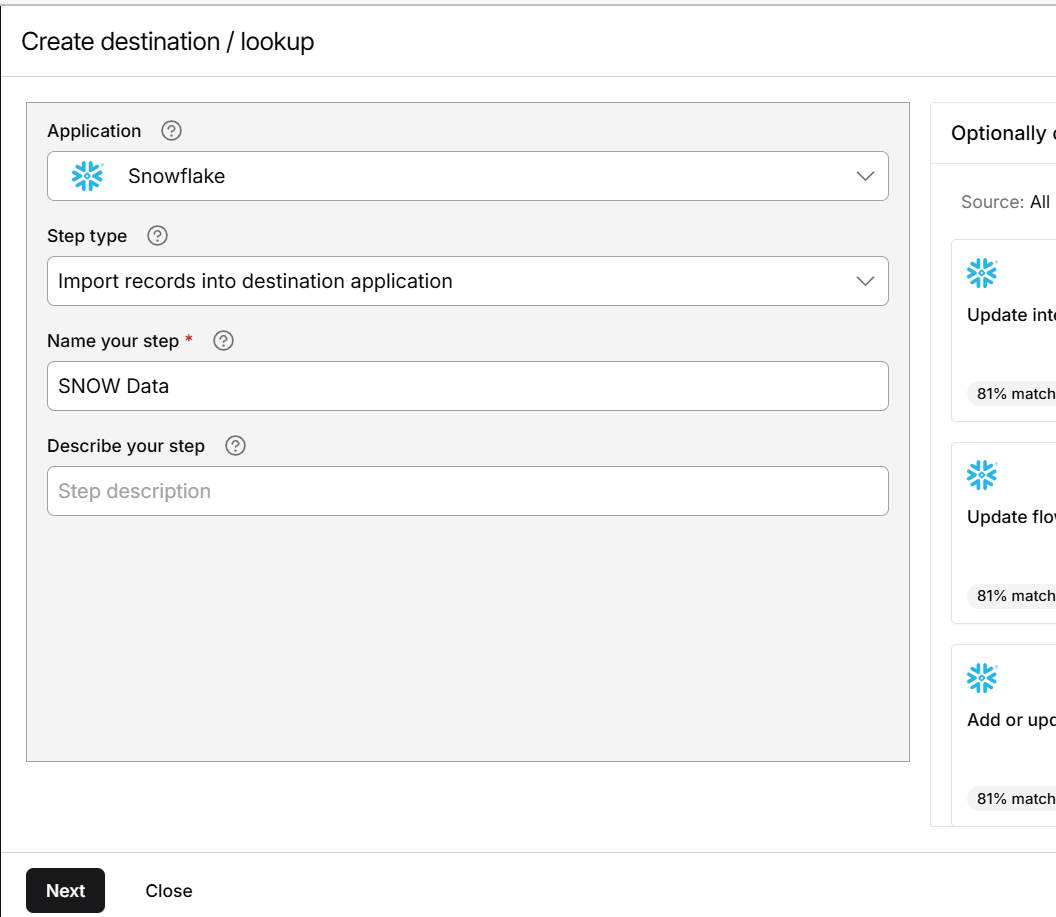Click 81% match badge under 'Add or upd'
The image size is (1056, 917).
click(1014, 798)
